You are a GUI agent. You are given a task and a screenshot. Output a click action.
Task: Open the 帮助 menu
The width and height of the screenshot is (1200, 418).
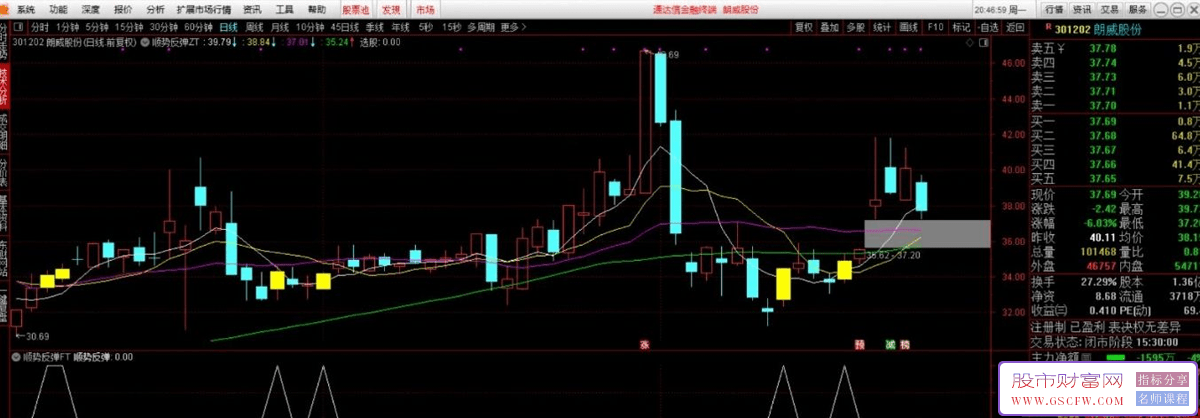pyautogui.click(x=317, y=8)
